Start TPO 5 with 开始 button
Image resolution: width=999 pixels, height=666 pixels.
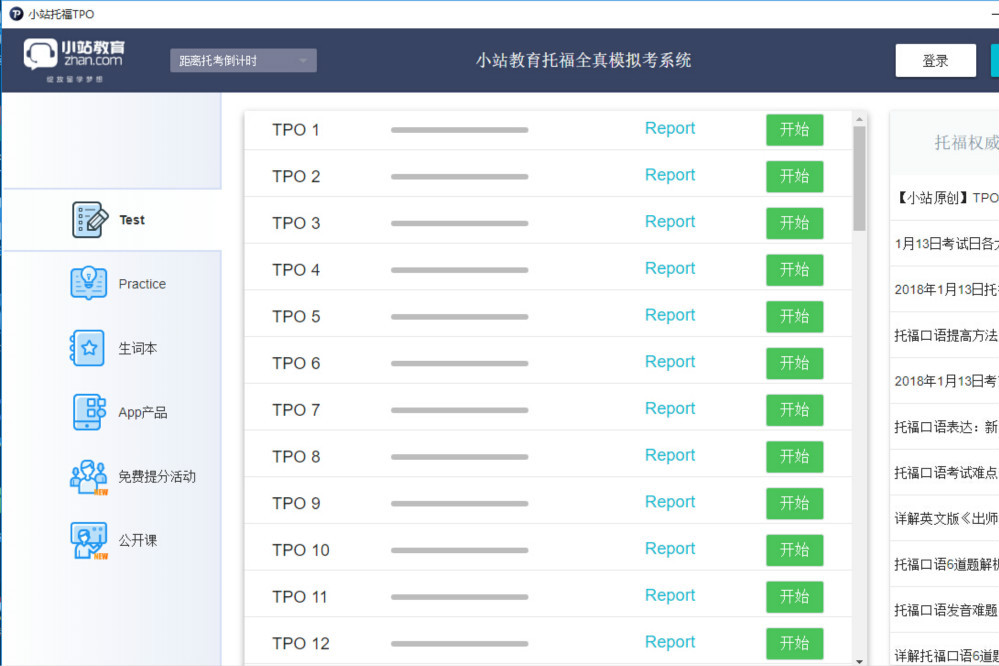(x=794, y=317)
